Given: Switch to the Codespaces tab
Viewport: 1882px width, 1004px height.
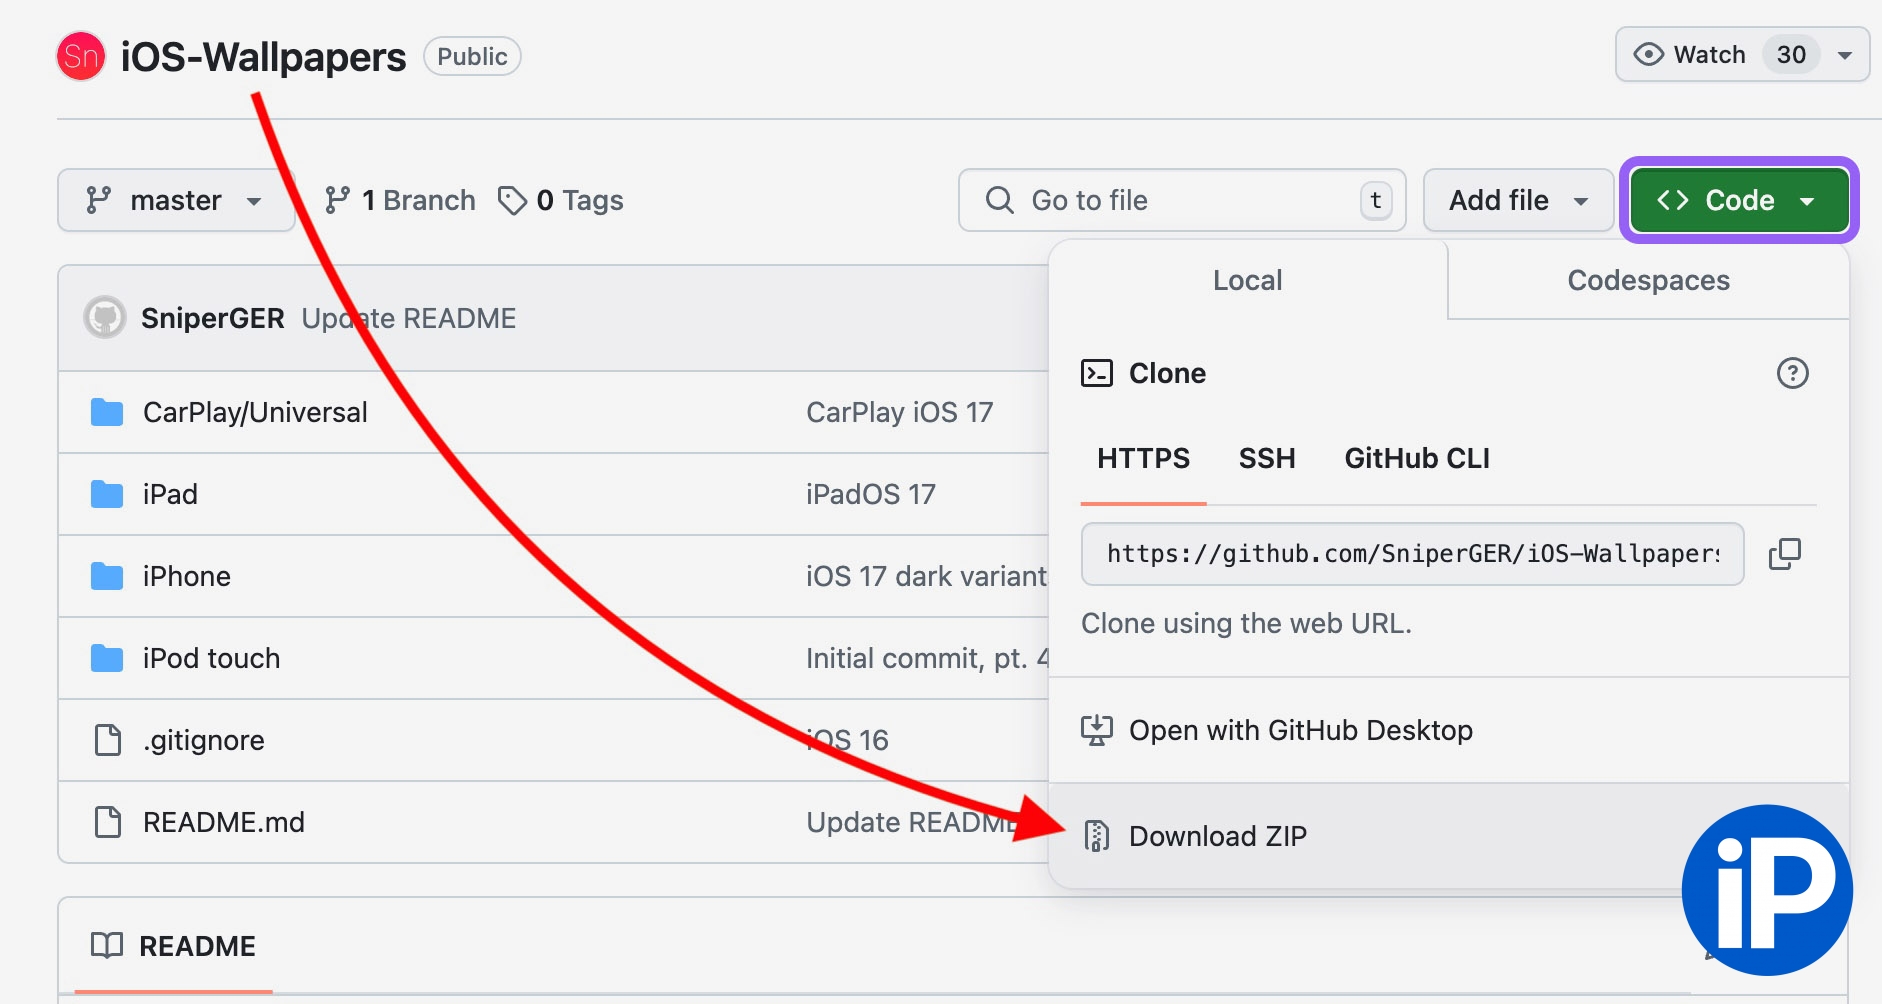Looking at the screenshot, I should pos(1648,281).
